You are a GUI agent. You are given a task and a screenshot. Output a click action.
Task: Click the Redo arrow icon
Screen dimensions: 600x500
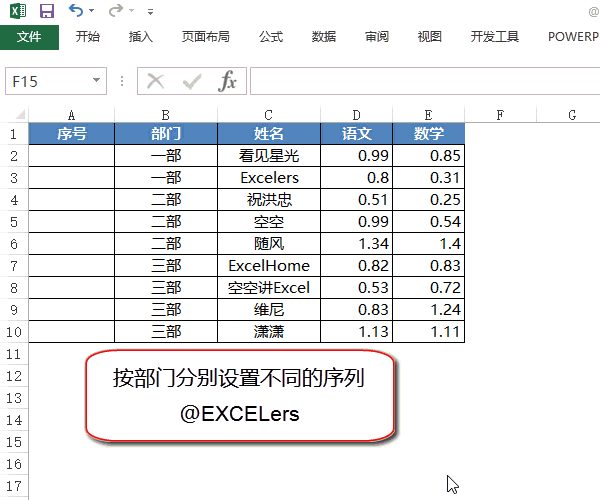click(115, 11)
